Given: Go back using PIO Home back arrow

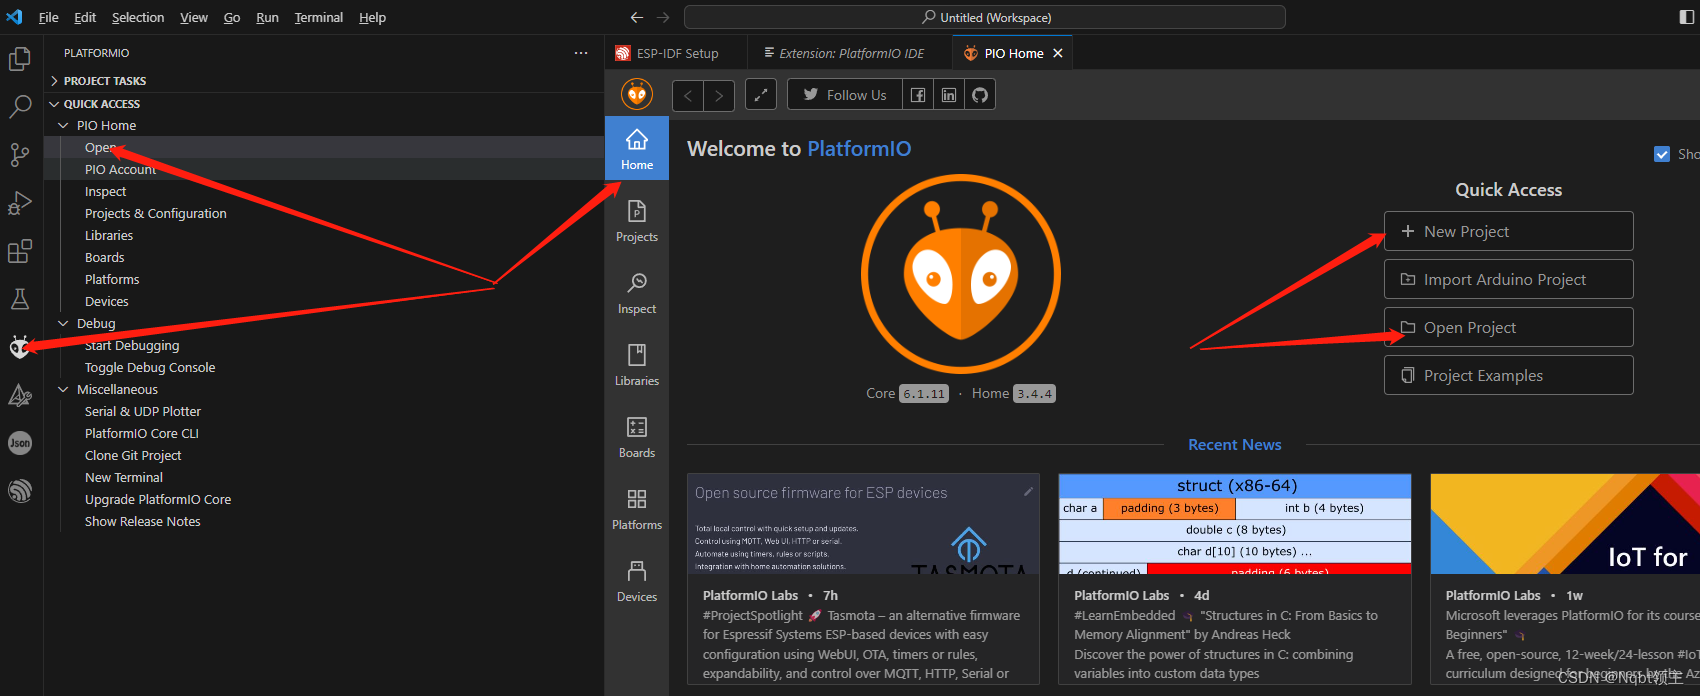Looking at the screenshot, I should [688, 95].
